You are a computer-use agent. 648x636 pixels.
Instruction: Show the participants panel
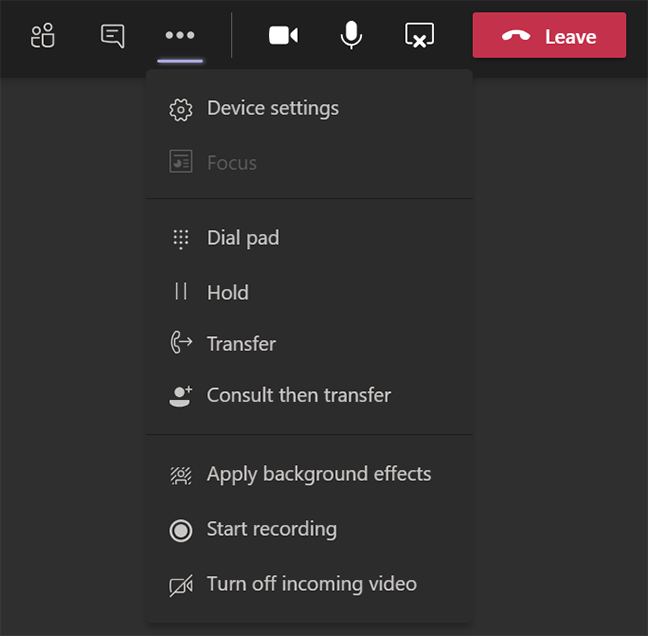point(42,36)
